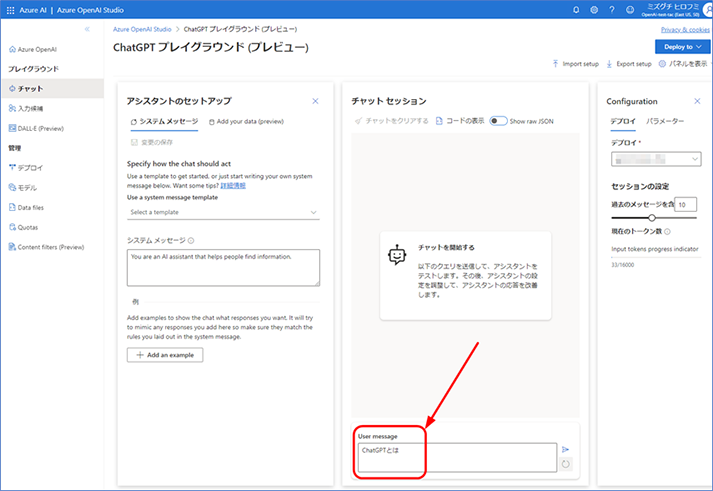713x491 pixels.
Task: Click the input tokens progress indicator bar
Action: [656, 258]
